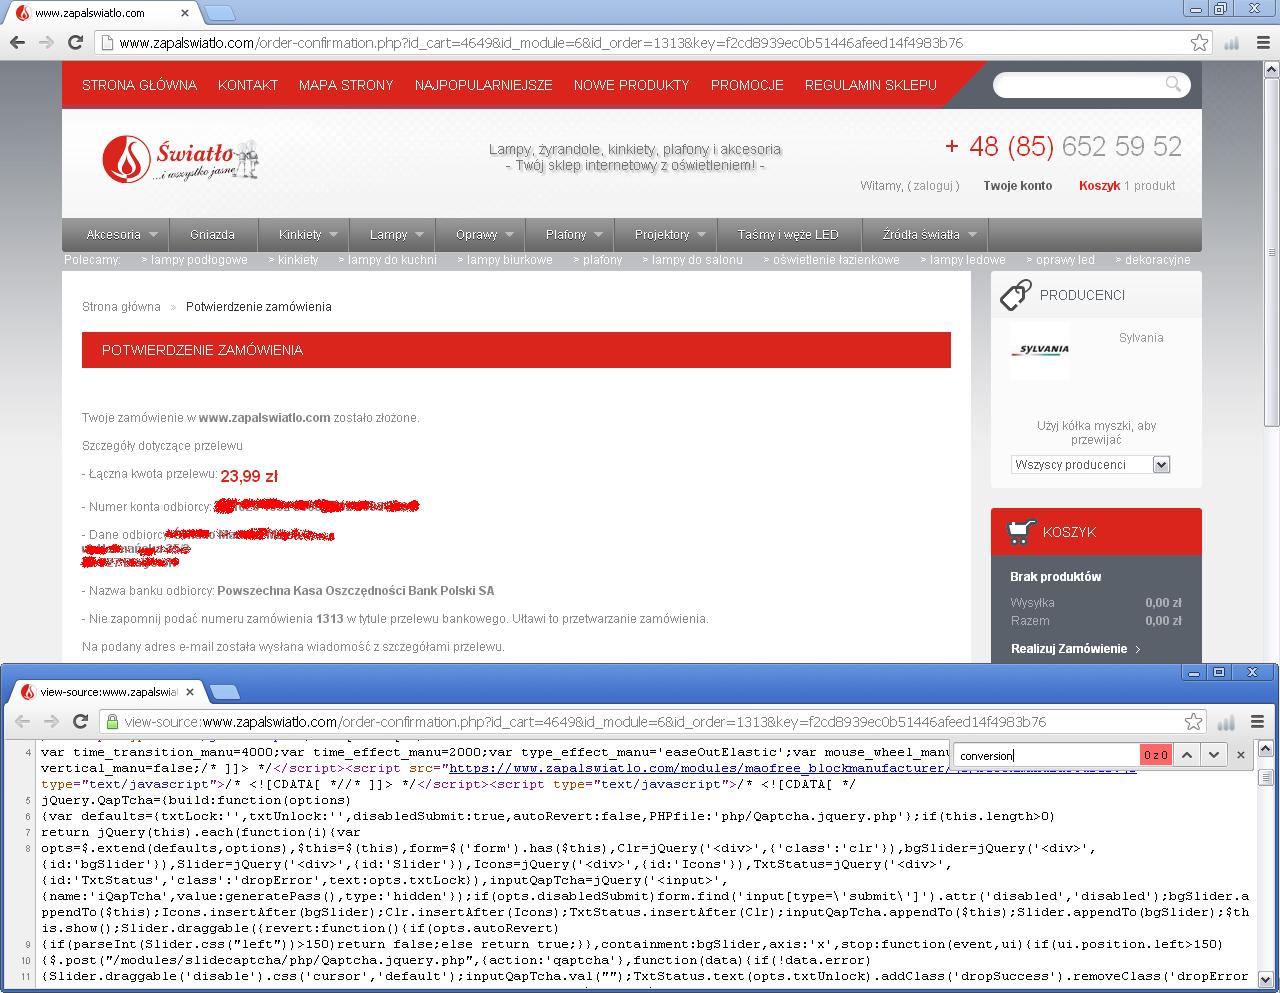Image resolution: width=1280 pixels, height=993 pixels.
Task: Focus the site search input field
Action: click(x=1082, y=85)
